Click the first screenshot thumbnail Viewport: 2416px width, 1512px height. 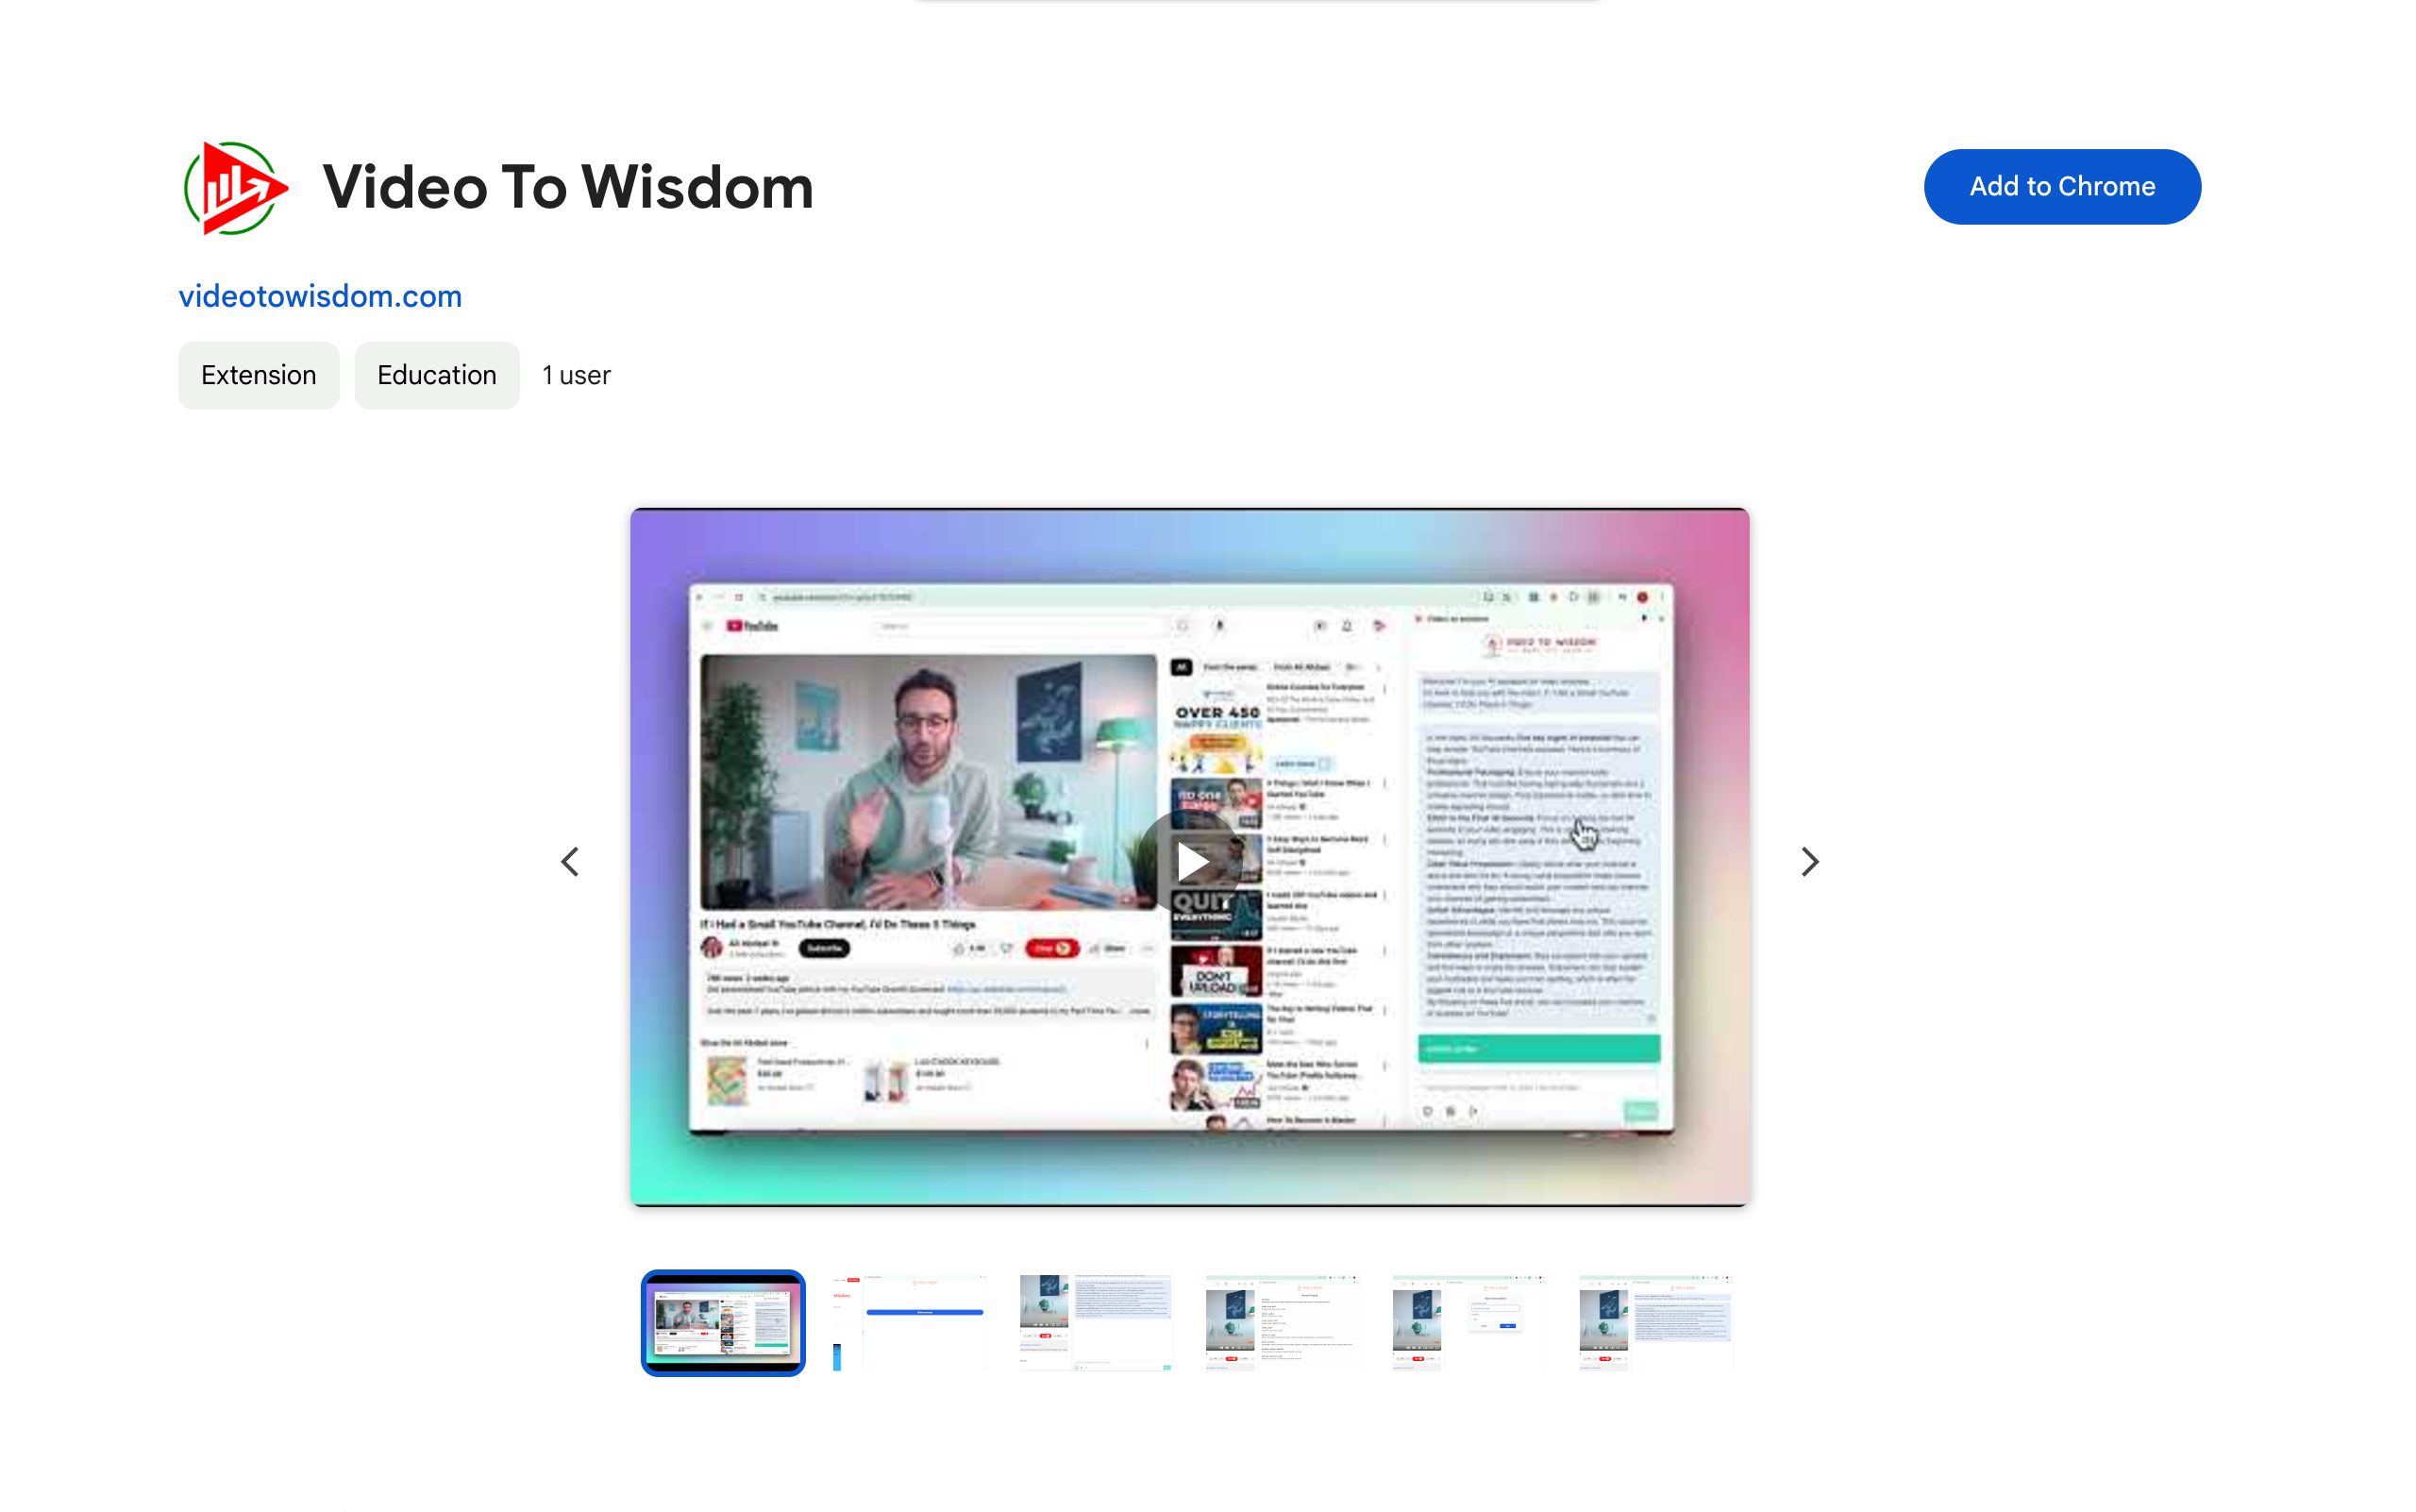pyautogui.click(x=725, y=1319)
